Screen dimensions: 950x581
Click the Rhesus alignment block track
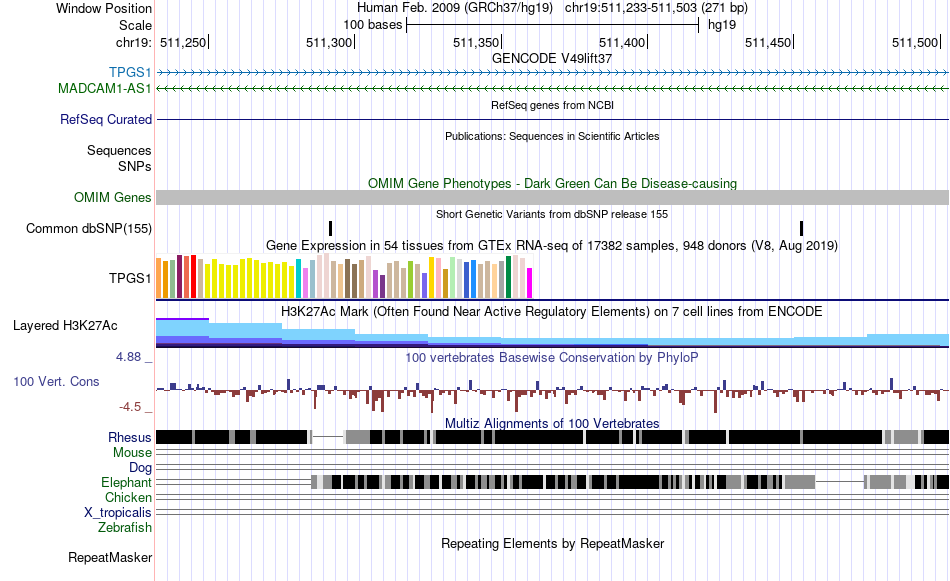pyautogui.click(x=552, y=437)
